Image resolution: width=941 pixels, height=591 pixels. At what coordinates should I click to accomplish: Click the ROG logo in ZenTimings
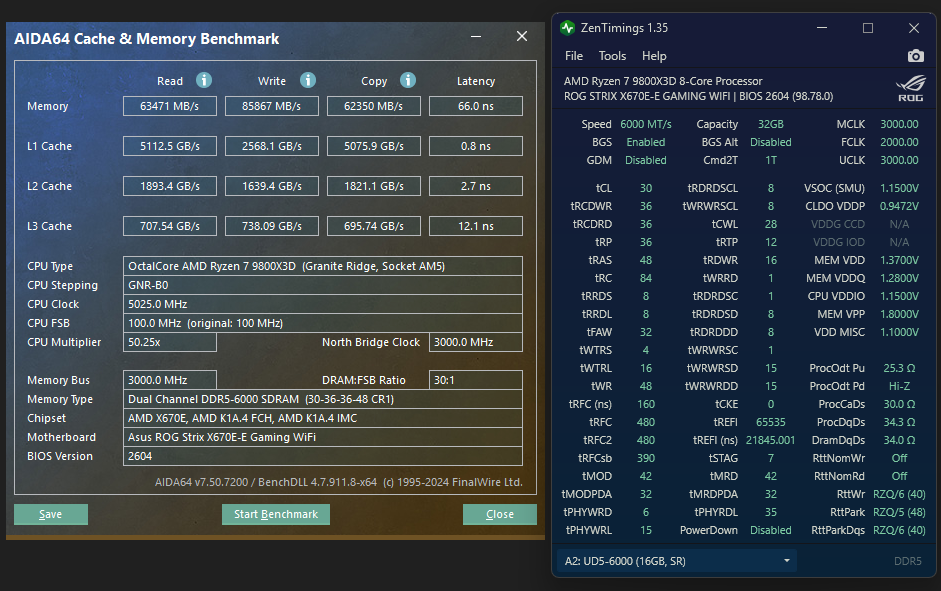910,89
